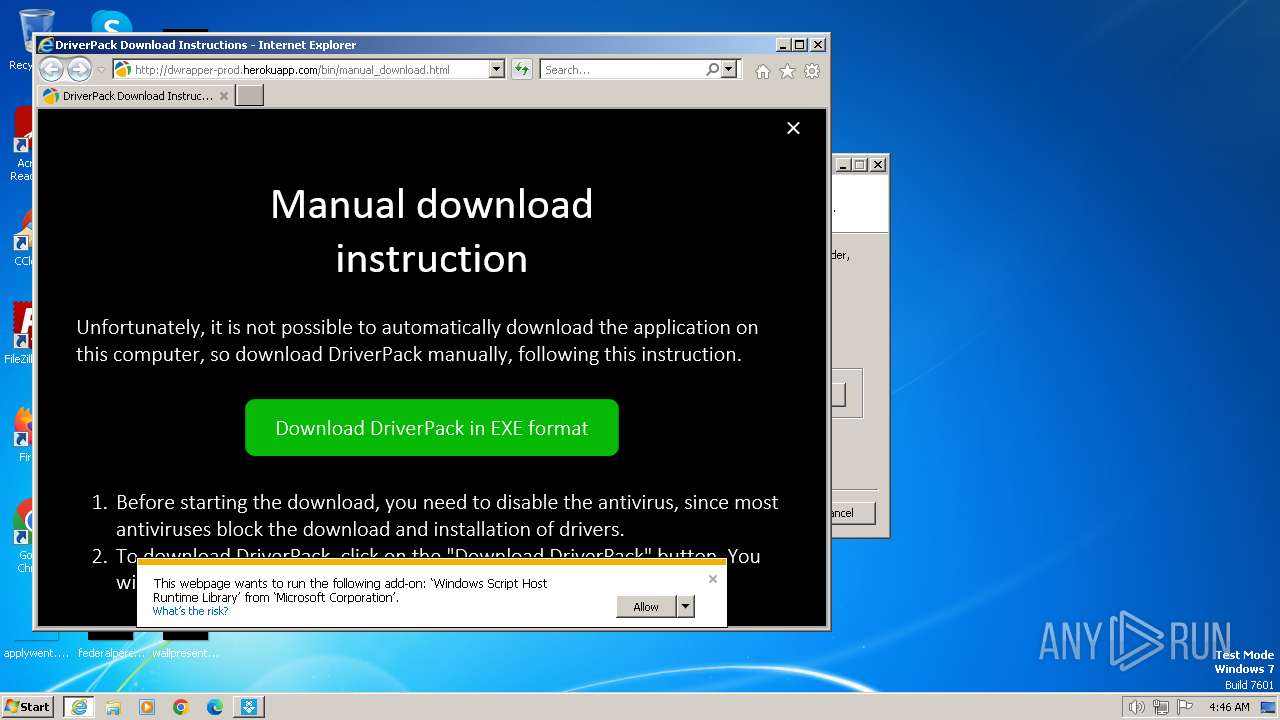Click the refresh page icon
1280x720 pixels.
(522, 69)
